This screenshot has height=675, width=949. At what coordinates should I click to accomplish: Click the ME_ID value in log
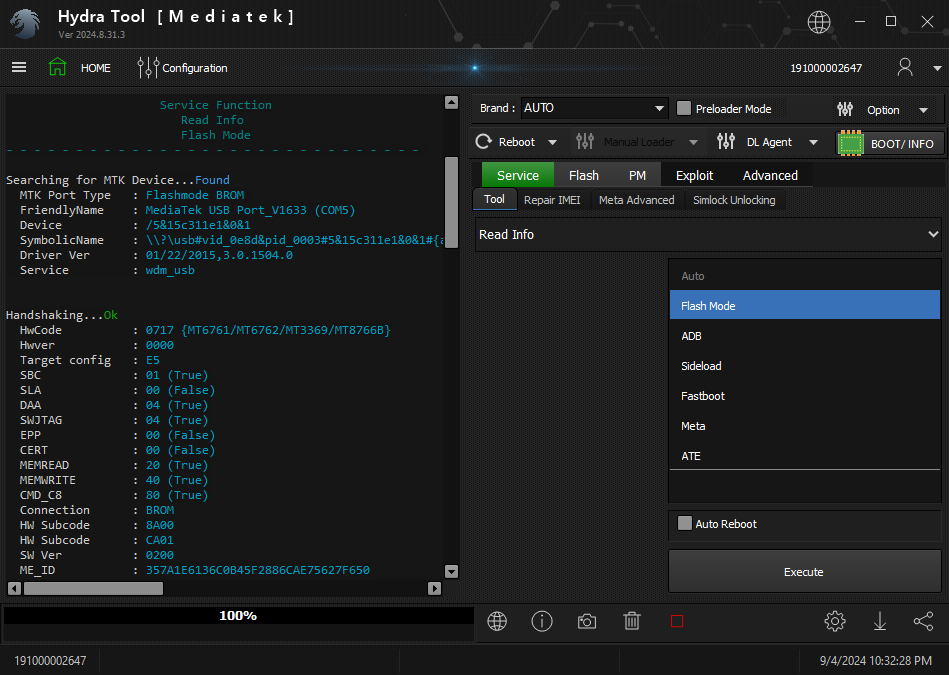click(x=257, y=570)
